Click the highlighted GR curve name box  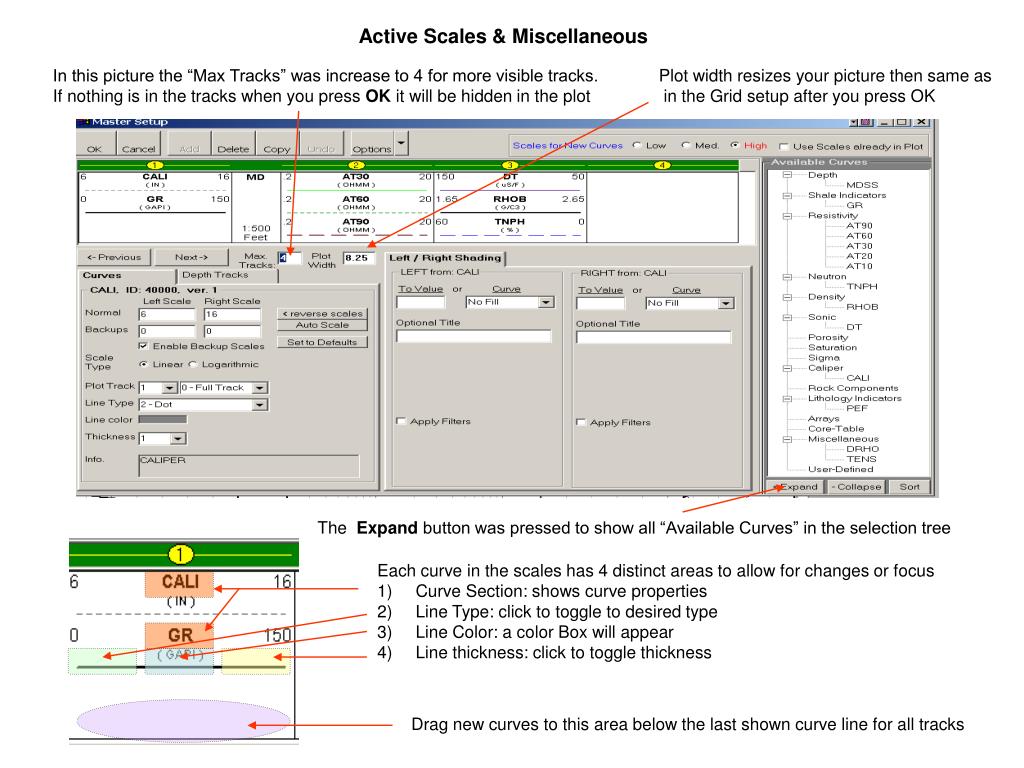point(180,635)
